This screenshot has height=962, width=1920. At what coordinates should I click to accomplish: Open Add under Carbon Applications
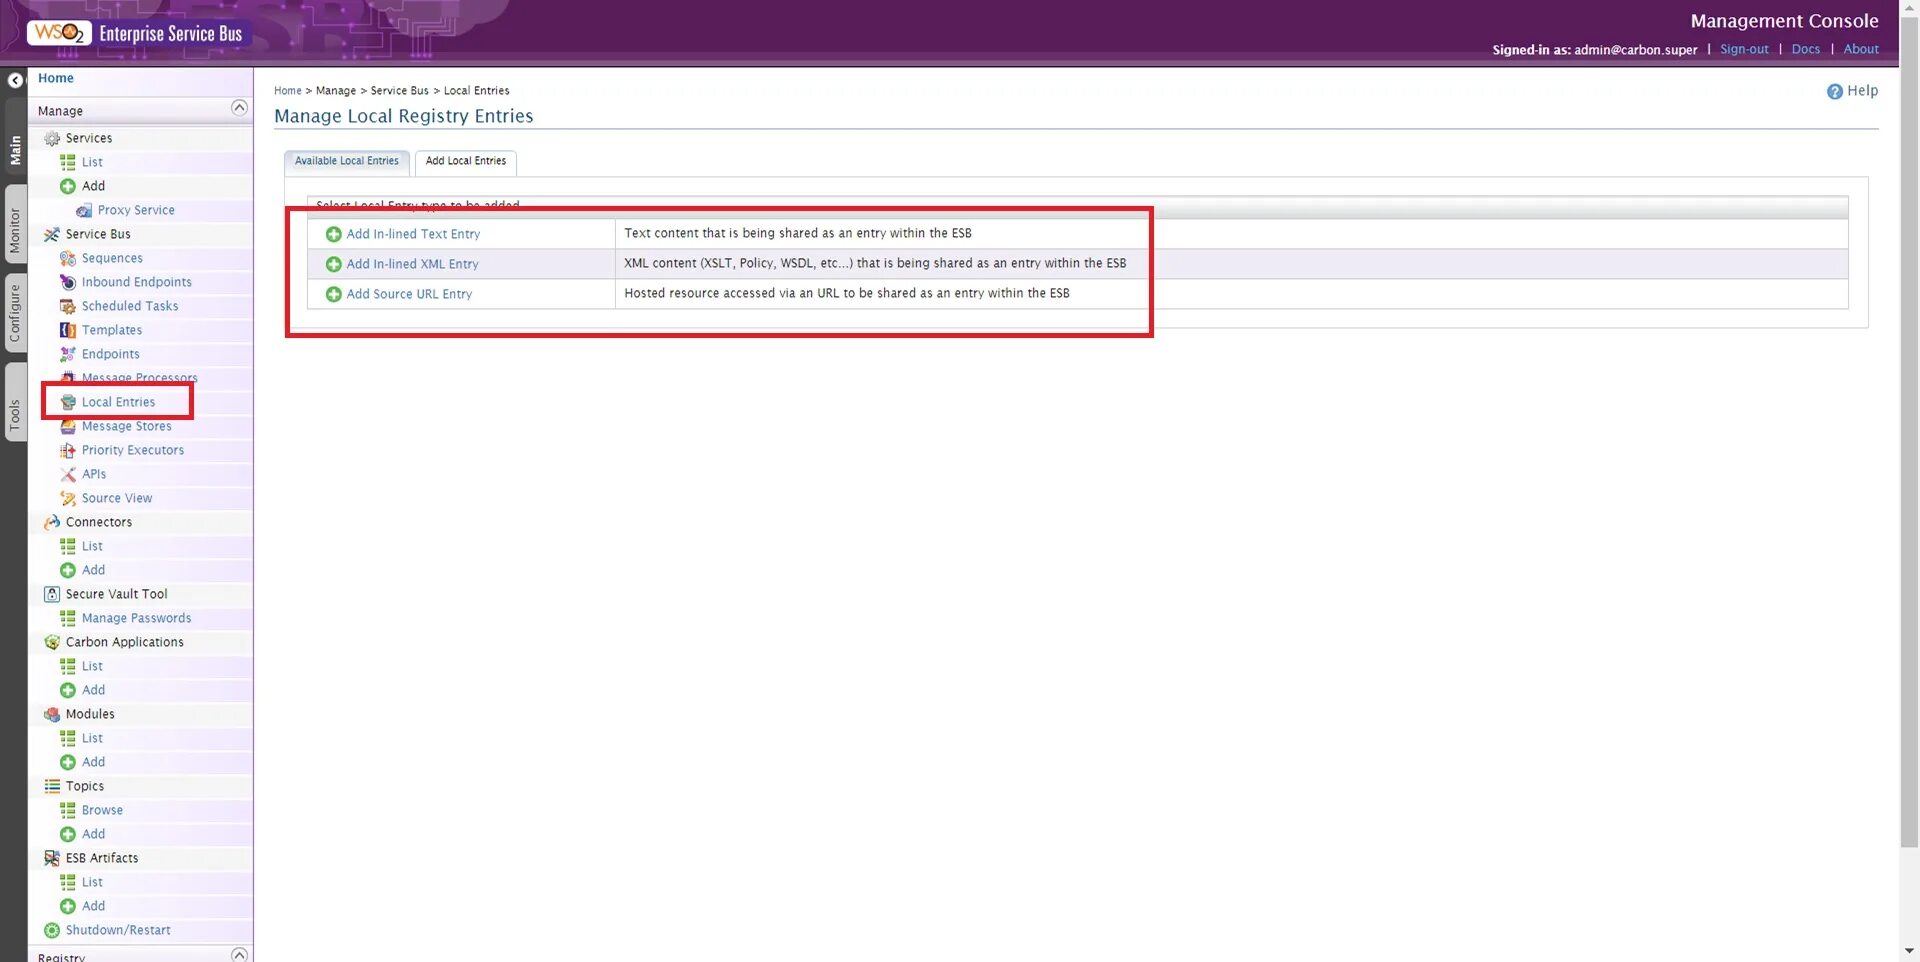93,690
